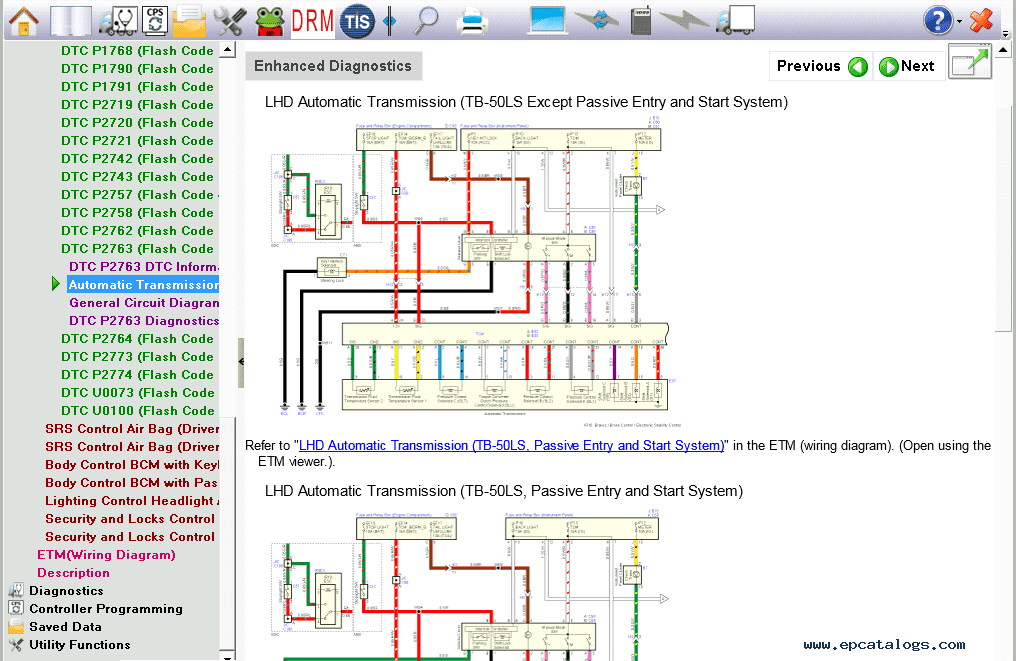This screenshot has width=1016, height=661.
Task: Click the expand view icon beside Next
Action: pyautogui.click(x=970, y=62)
